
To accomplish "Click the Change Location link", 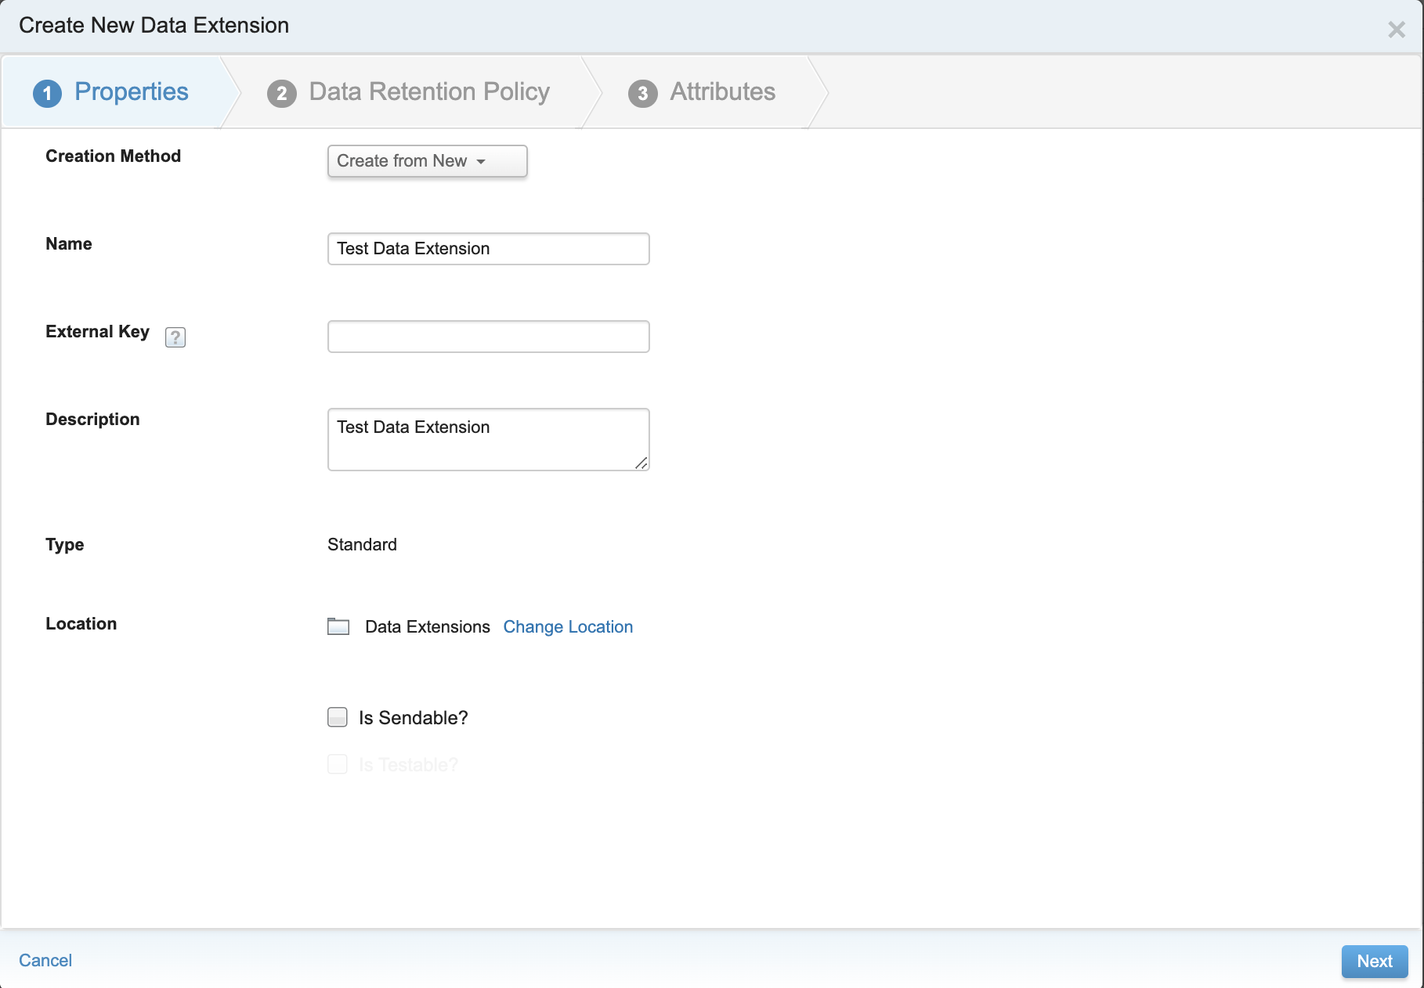I will (568, 627).
